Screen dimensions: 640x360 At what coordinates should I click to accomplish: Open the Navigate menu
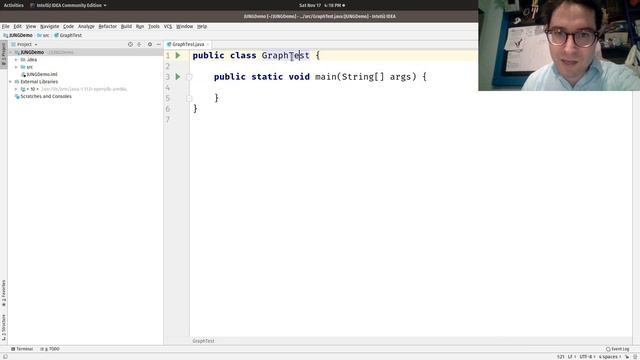point(49,26)
